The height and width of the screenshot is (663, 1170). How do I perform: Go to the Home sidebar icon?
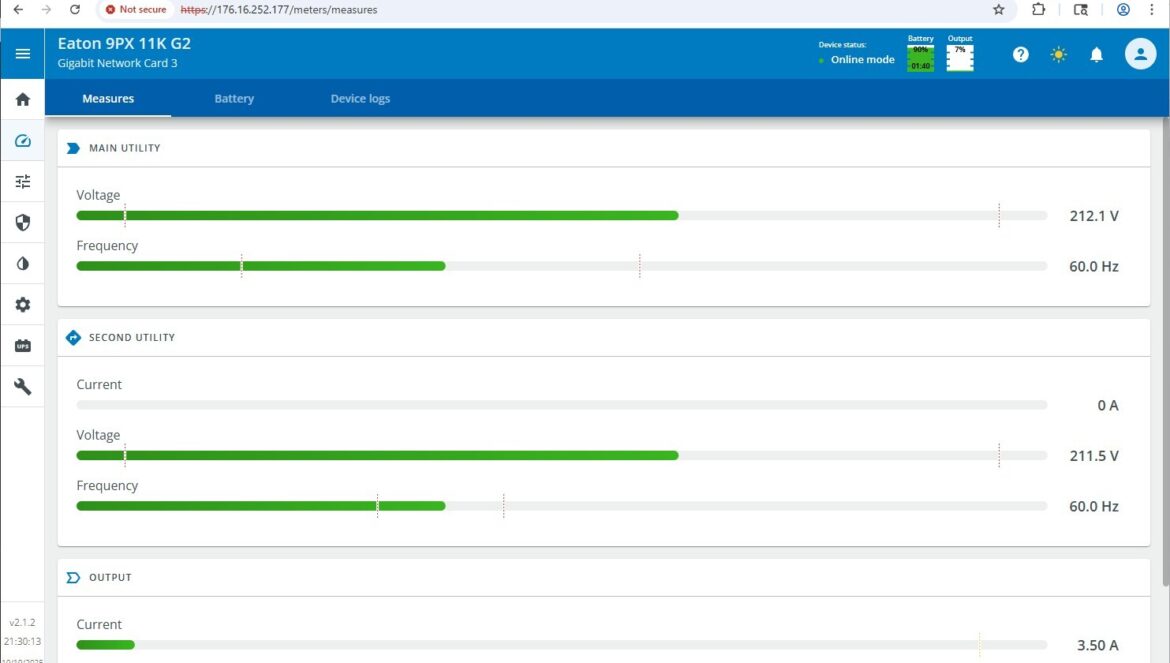coord(22,100)
